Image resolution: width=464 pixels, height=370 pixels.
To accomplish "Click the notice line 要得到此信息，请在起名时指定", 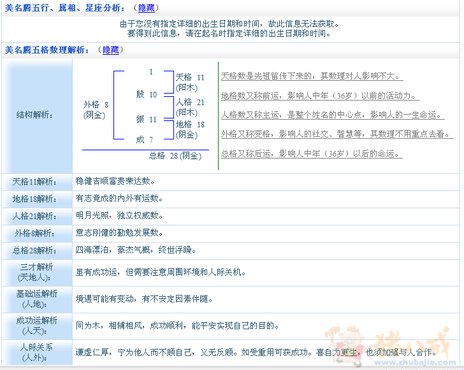I will point(229,33).
